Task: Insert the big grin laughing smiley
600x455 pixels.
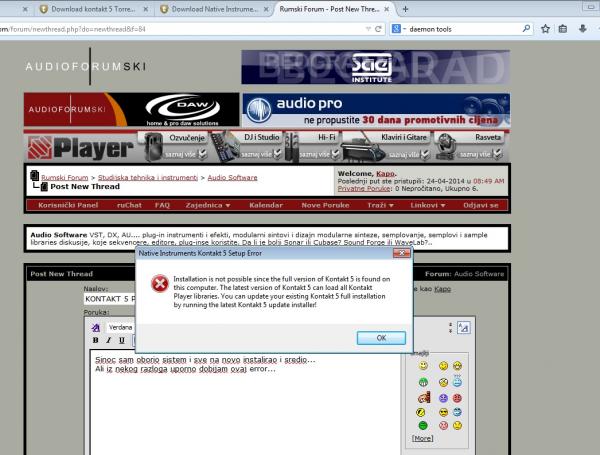Action: click(x=457, y=366)
